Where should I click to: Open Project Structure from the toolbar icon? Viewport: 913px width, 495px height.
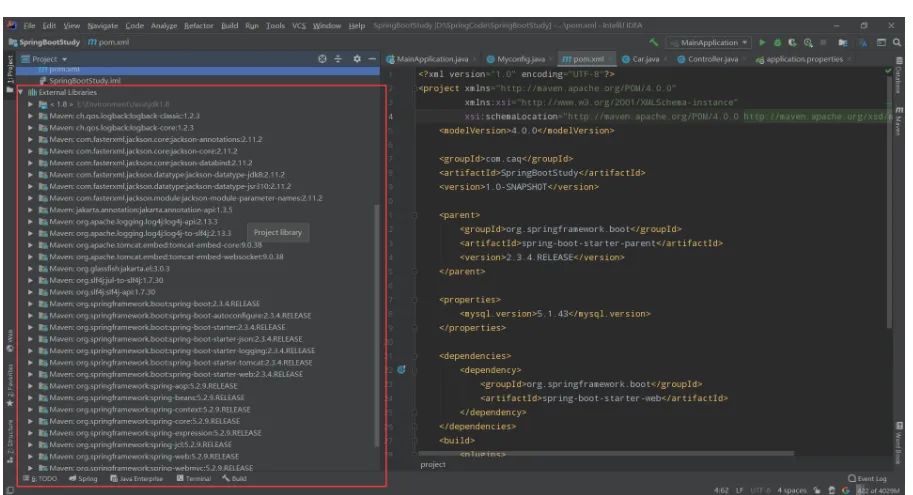pyautogui.click(x=843, y=43)
